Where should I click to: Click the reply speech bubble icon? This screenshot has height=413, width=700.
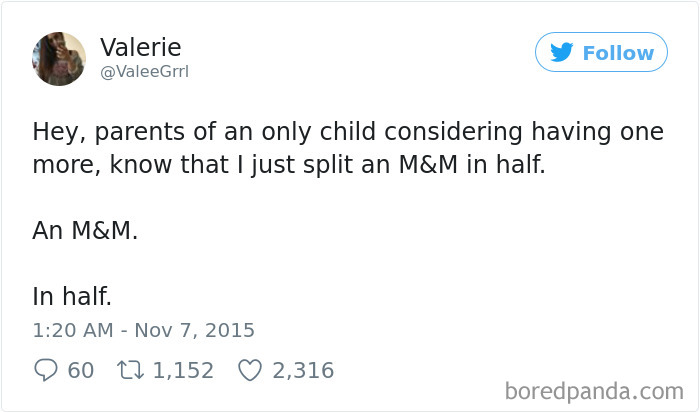(46, 370)
